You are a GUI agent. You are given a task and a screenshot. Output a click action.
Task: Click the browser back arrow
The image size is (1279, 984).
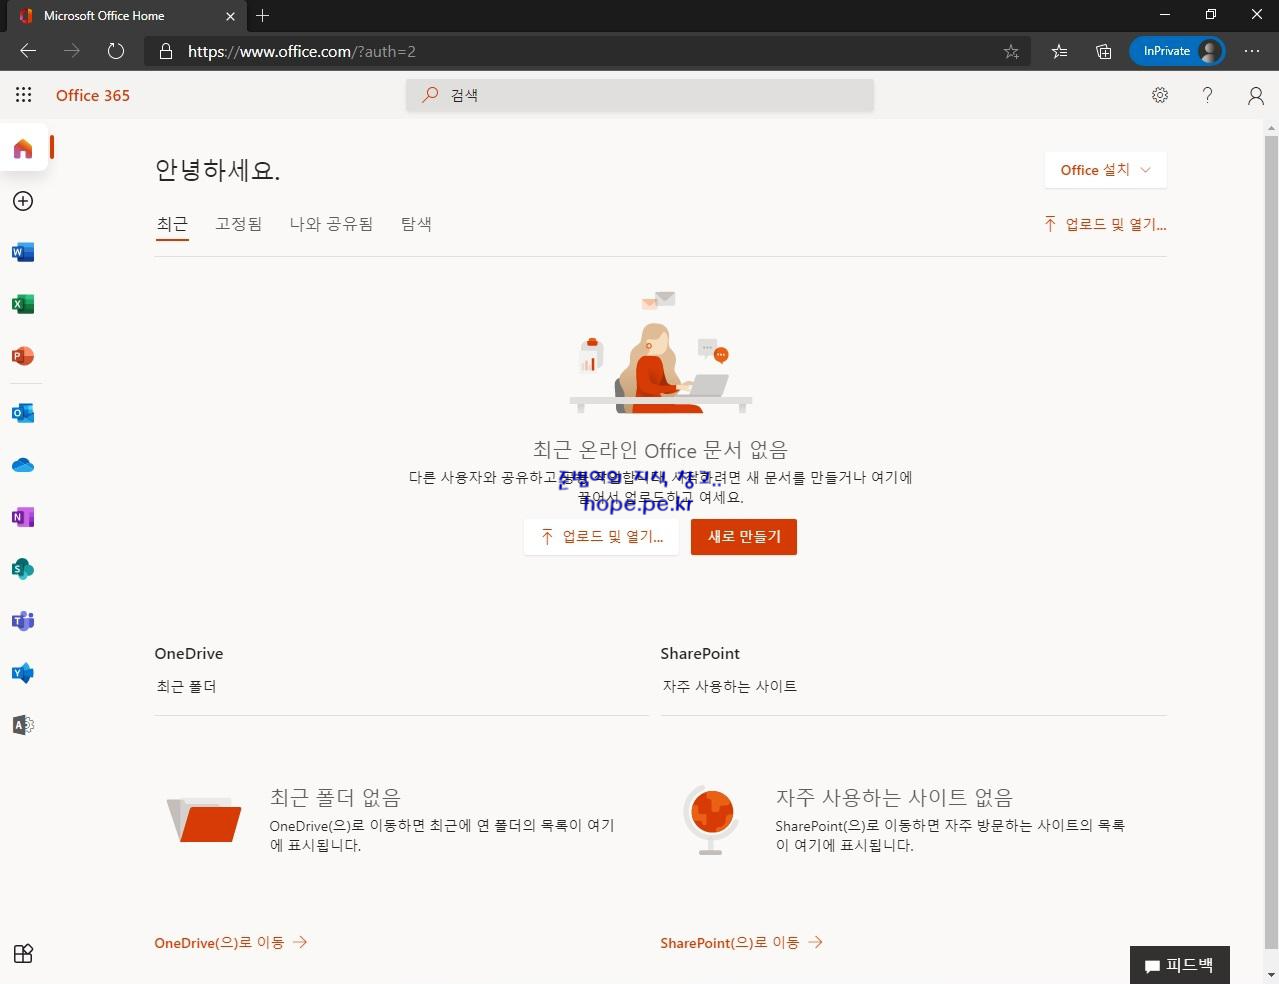28,51
